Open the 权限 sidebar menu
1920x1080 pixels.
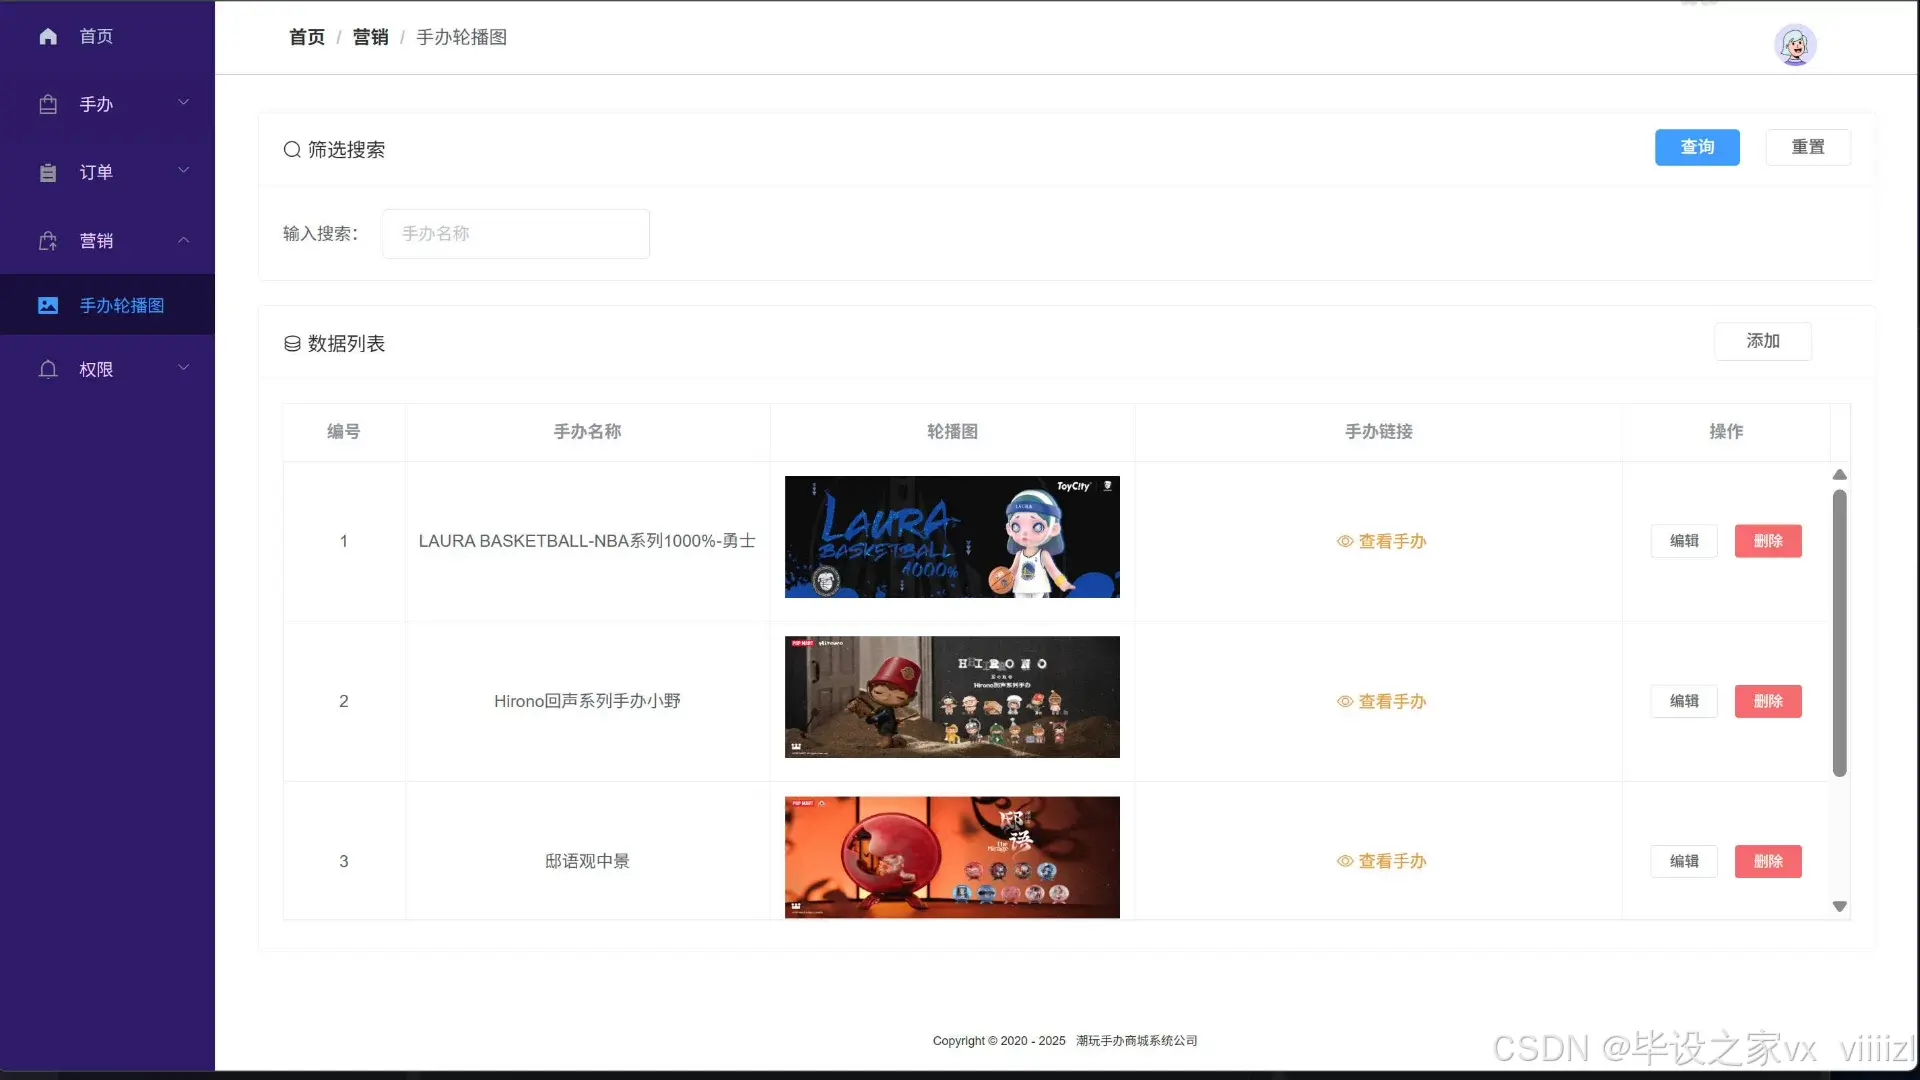pos(107,369)
